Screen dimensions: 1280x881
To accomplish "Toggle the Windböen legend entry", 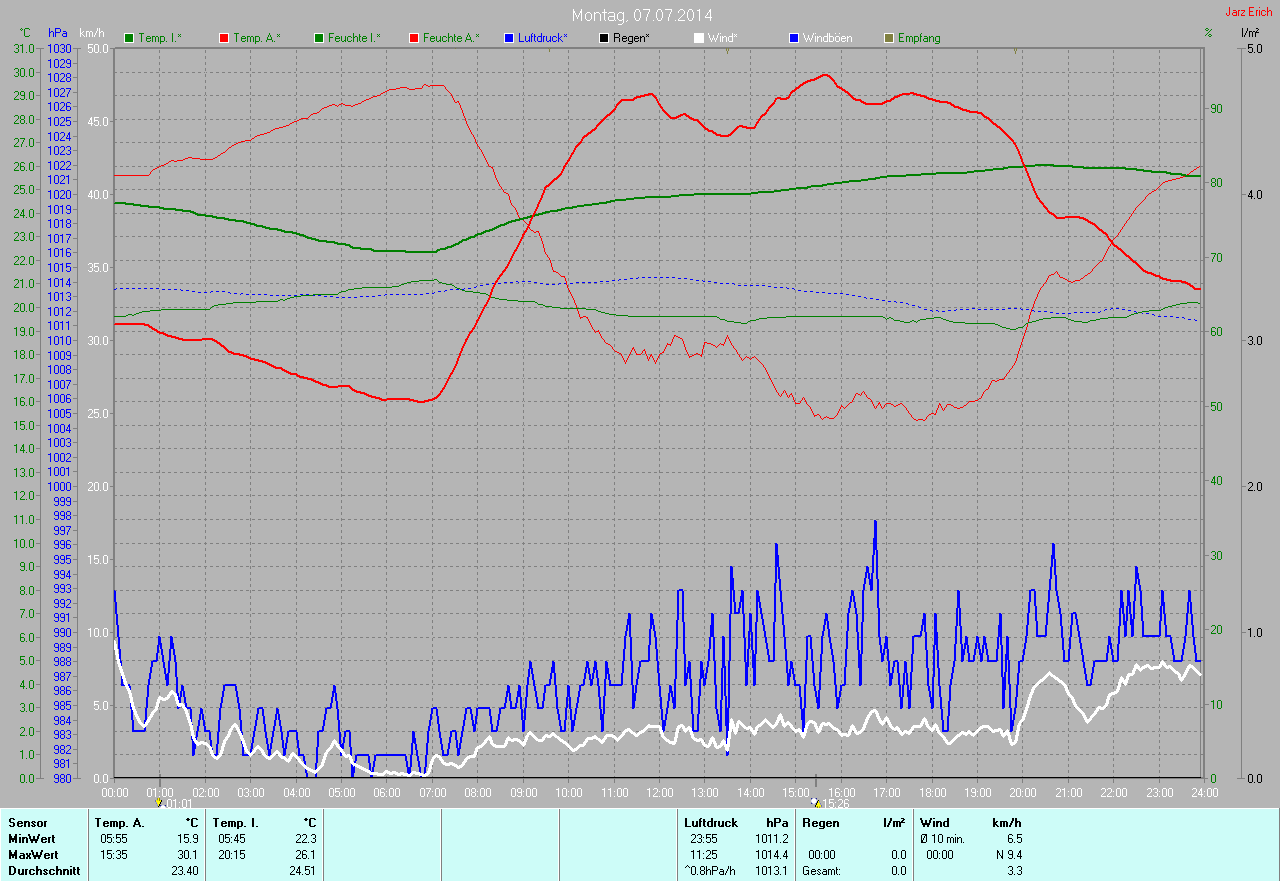I will 821,38.
